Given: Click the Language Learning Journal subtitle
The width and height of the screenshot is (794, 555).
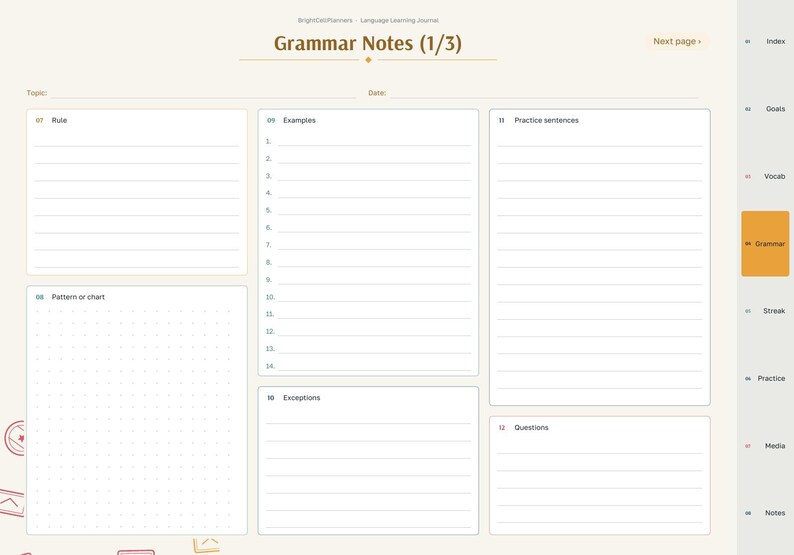Looking at the screenshot, I should point(400,21).
